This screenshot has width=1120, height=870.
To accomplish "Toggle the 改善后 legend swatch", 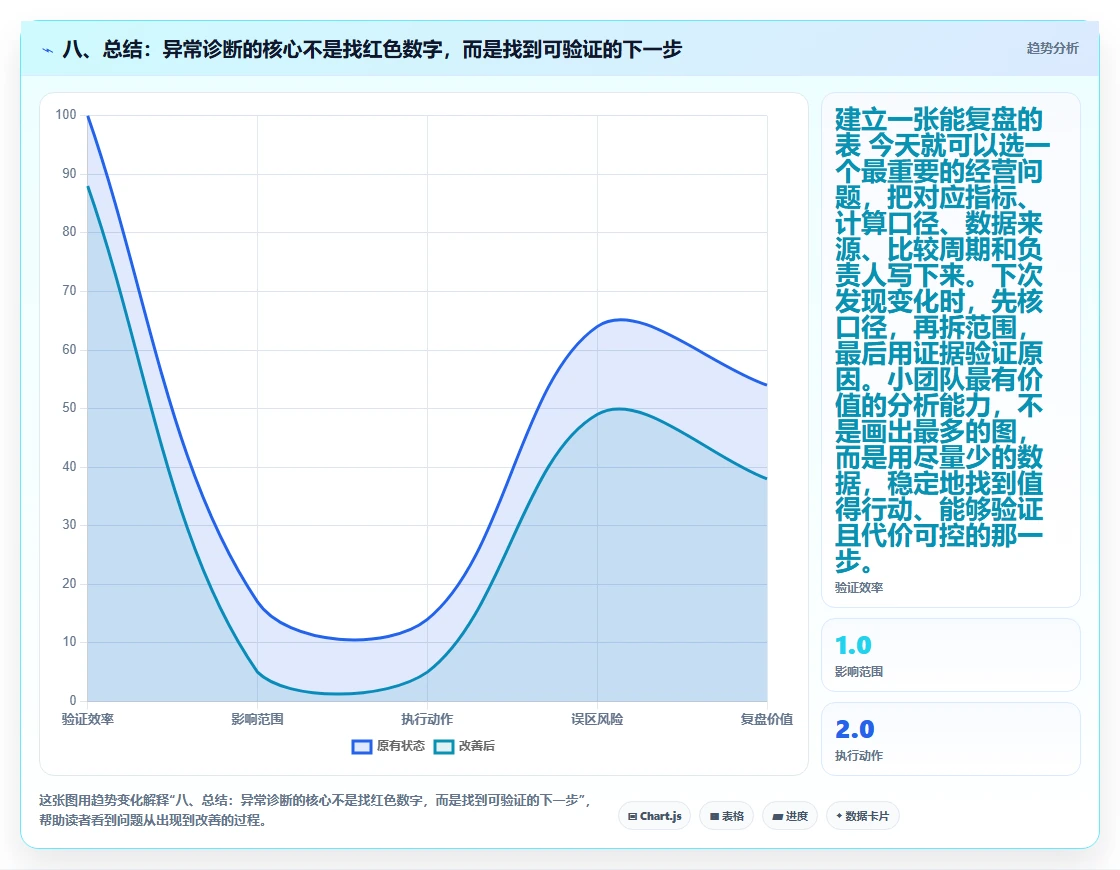I will coord(444,746).
